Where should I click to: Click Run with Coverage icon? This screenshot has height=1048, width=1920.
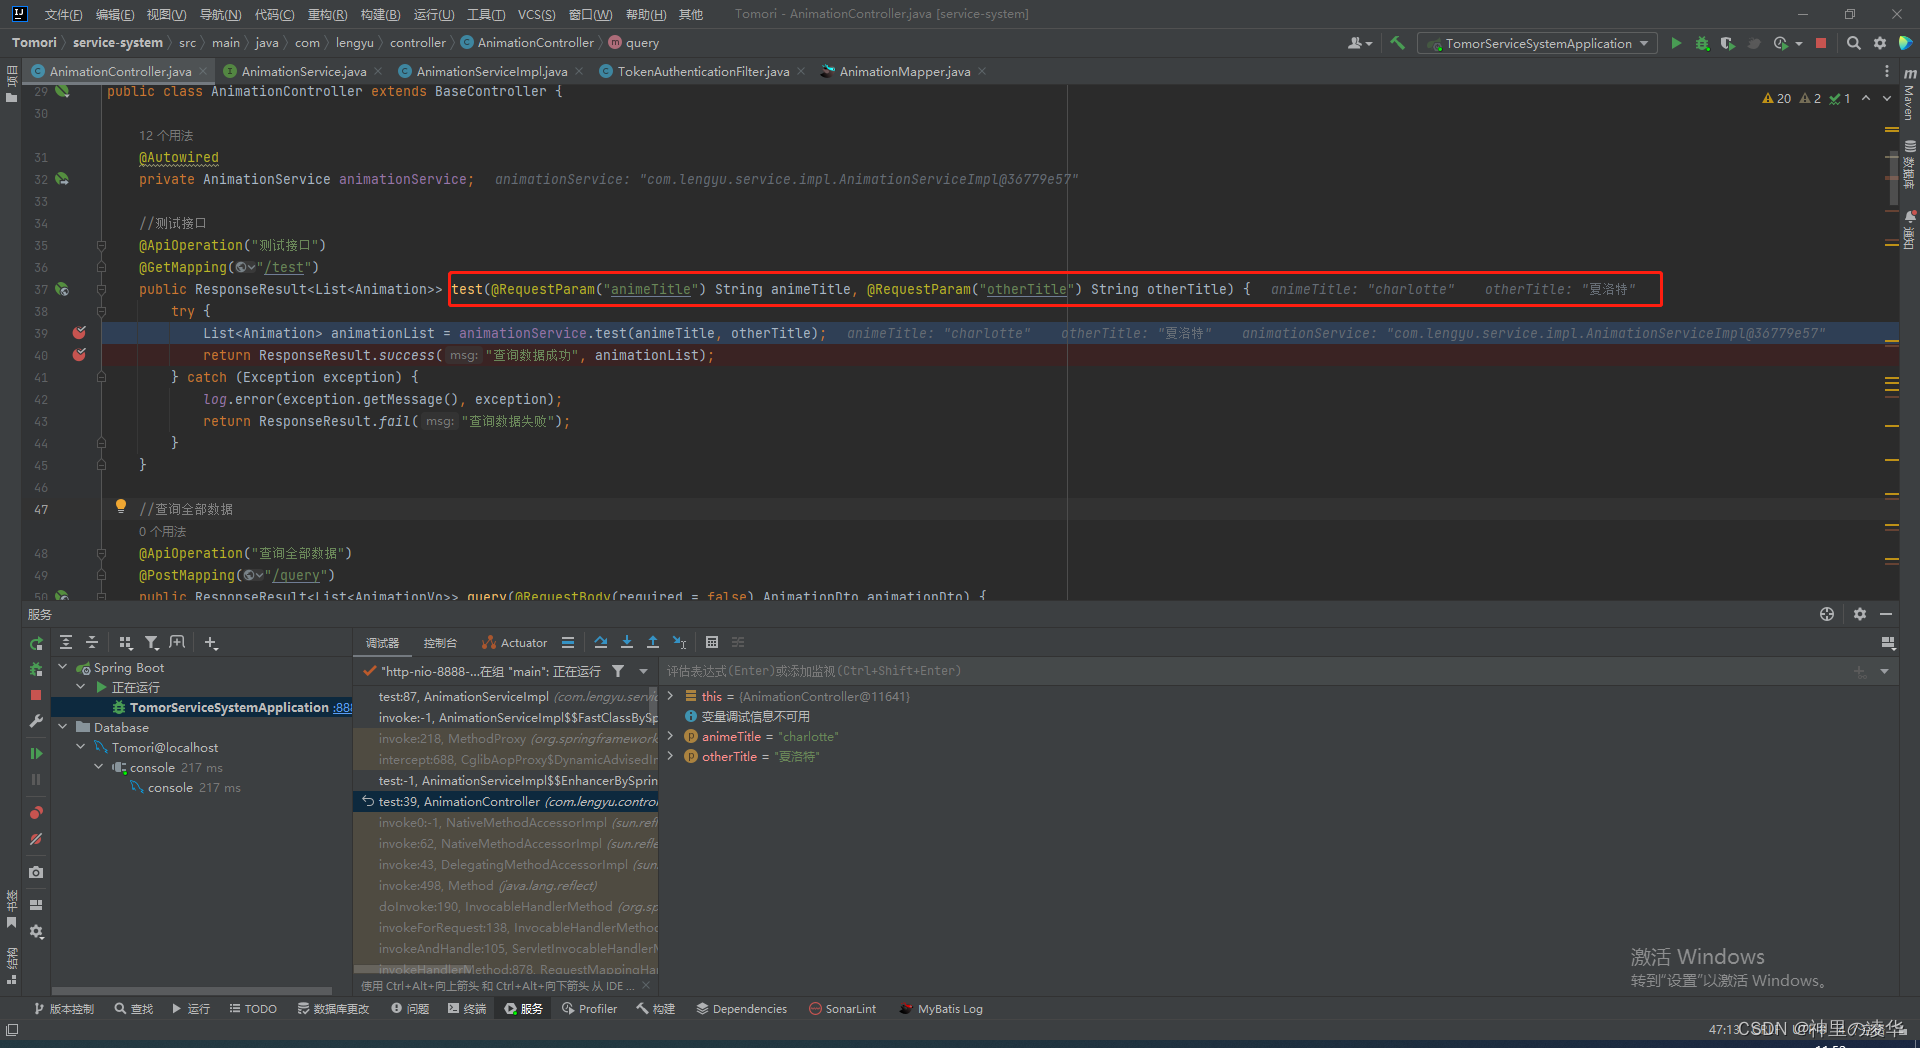click(1727, 43)
